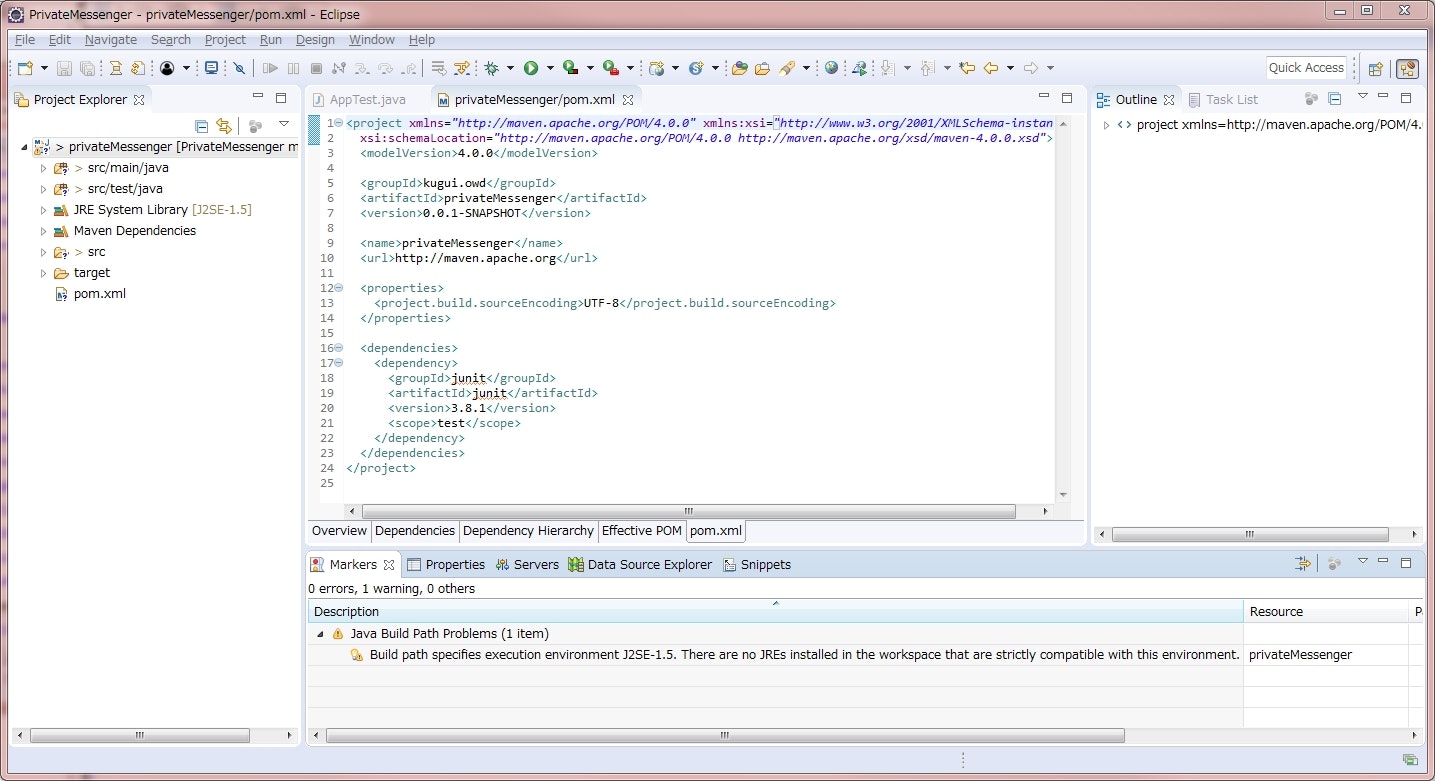Click the Skip All Breakpoints icon
Viewport: 1435px width, 781px height.
pyautogui.click(x=239, y=68)
